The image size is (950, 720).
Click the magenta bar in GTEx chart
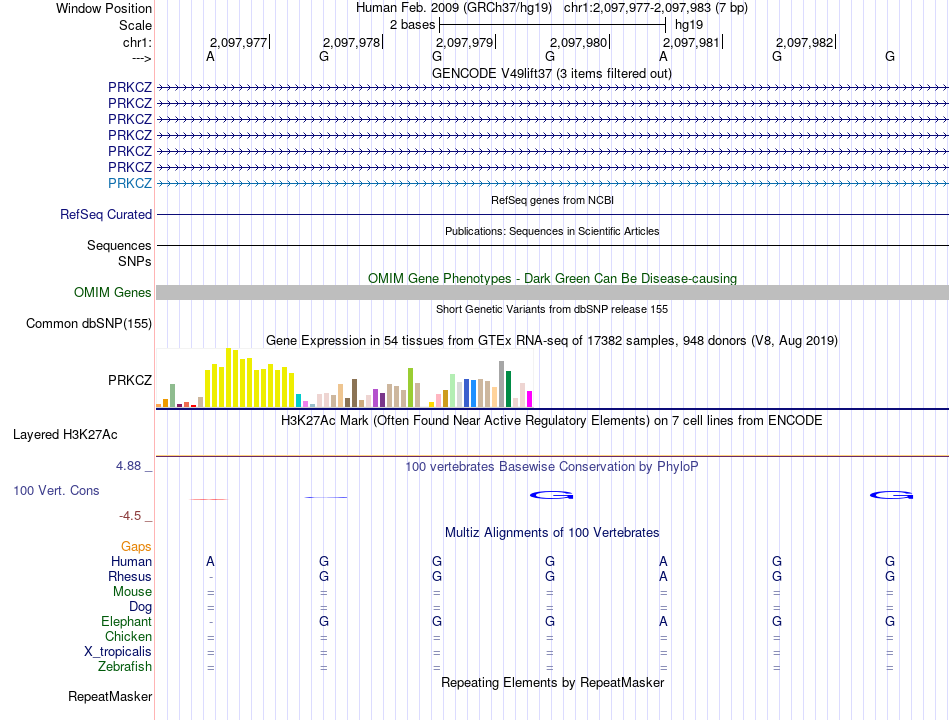tap(530, 399)
